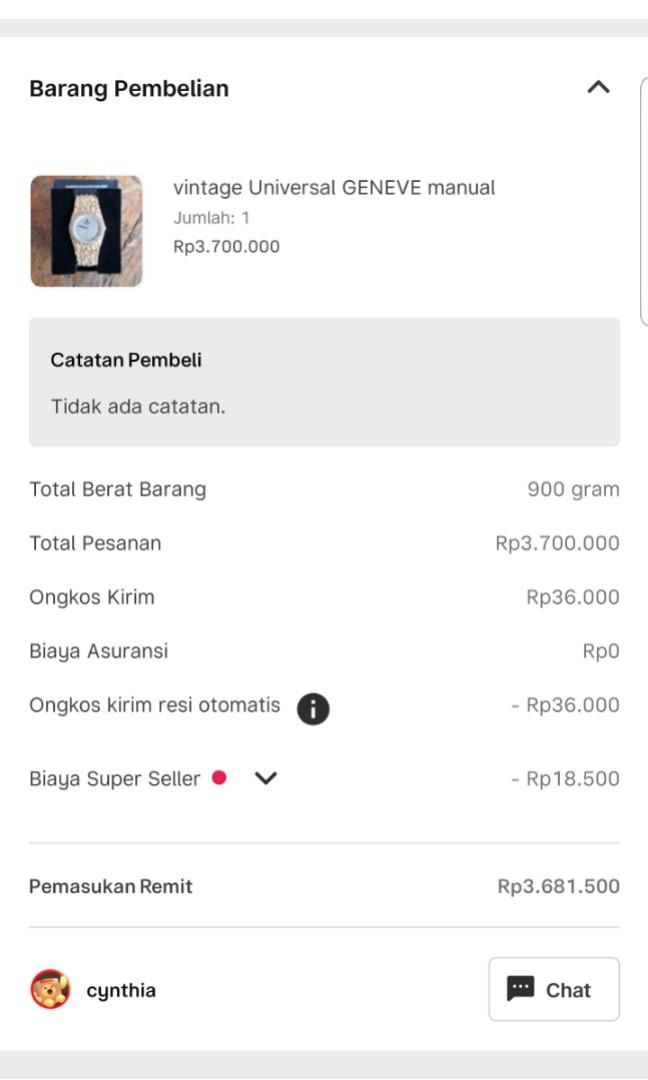Open the vintage Universal GENEVE manual listing
This screenshot has width=648, height=1080.
click(336, 188)
